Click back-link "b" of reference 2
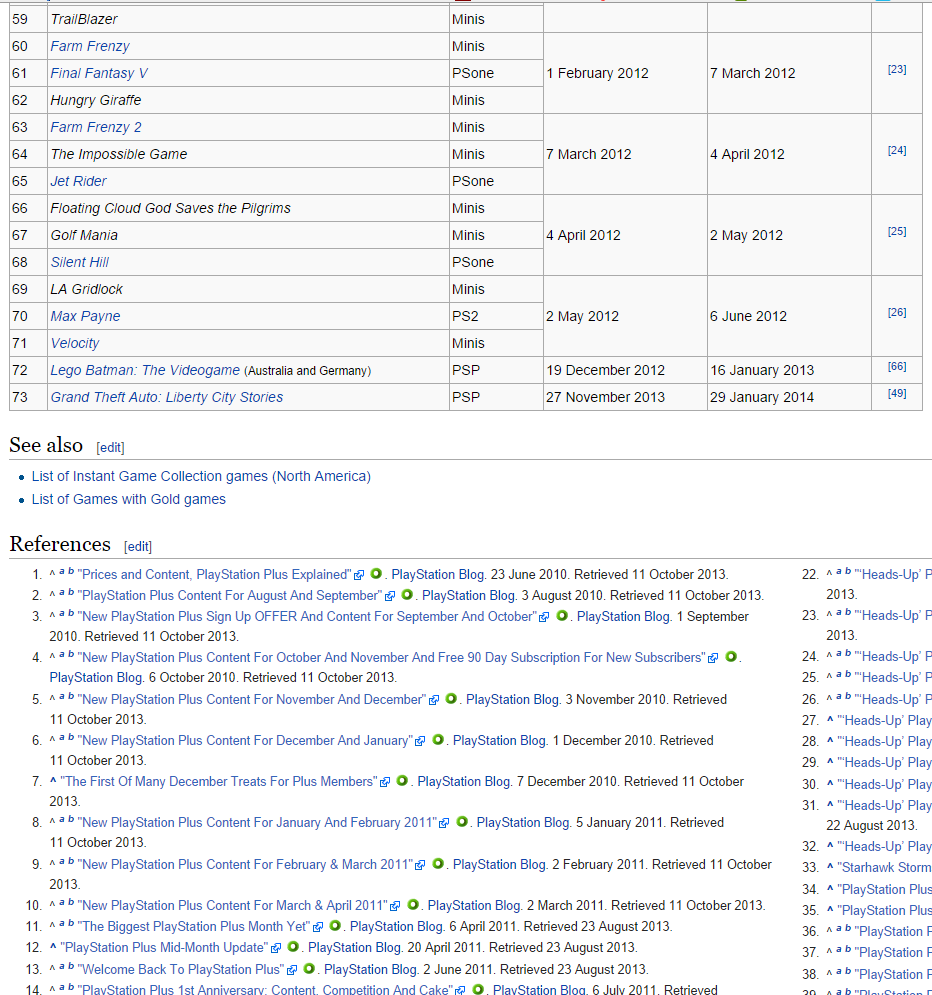932x995 pixels. point(71,592)
